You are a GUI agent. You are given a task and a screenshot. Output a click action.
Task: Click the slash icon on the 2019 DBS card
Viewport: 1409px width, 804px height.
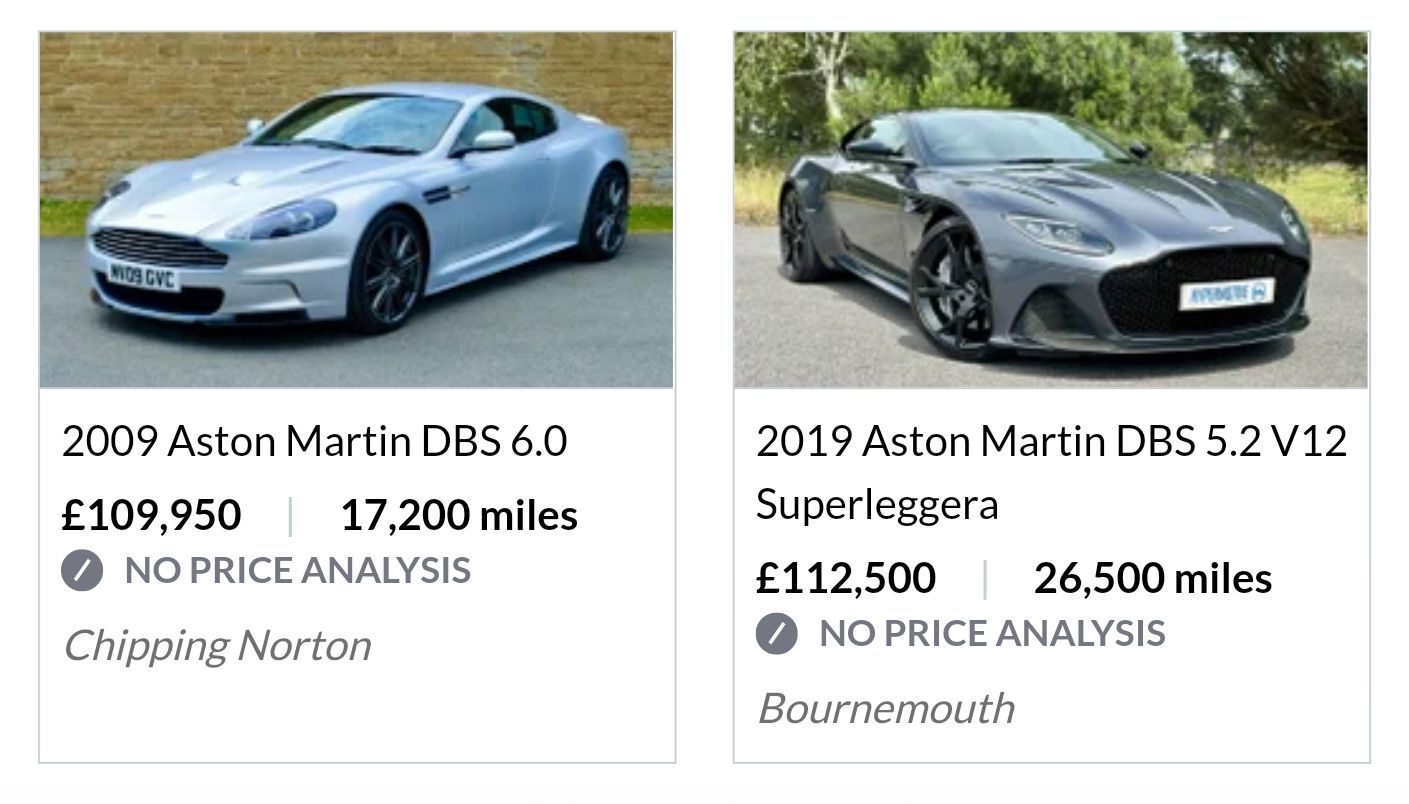click(776, 634)
